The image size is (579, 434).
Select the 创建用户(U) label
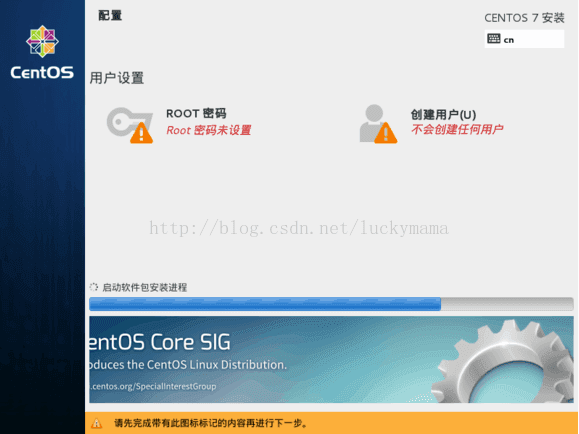(443, 115)
